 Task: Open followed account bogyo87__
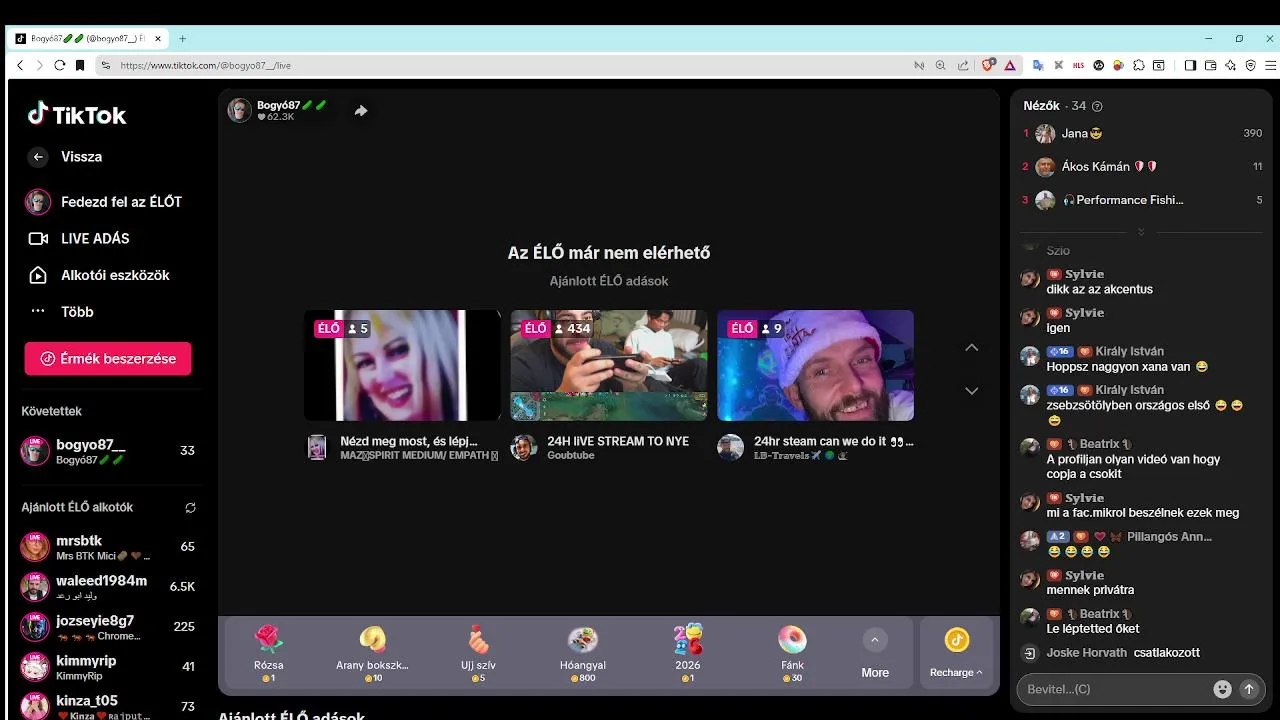(x=108, y=451)
